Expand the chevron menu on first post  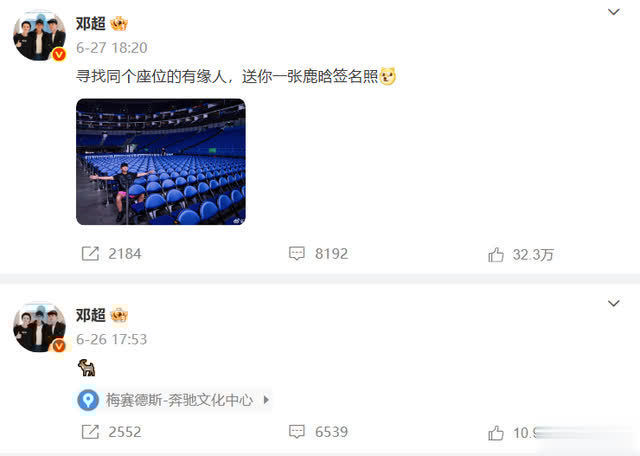(x=614, y=12)
